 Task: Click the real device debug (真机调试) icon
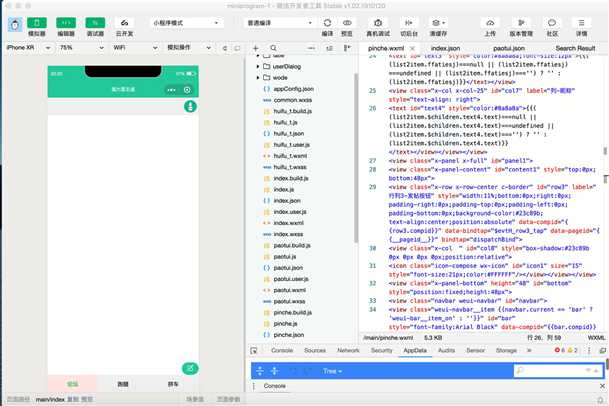(378, 23)
